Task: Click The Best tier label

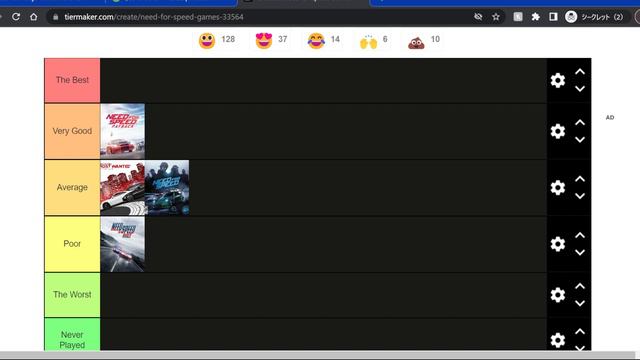Action: click(72, 80)
